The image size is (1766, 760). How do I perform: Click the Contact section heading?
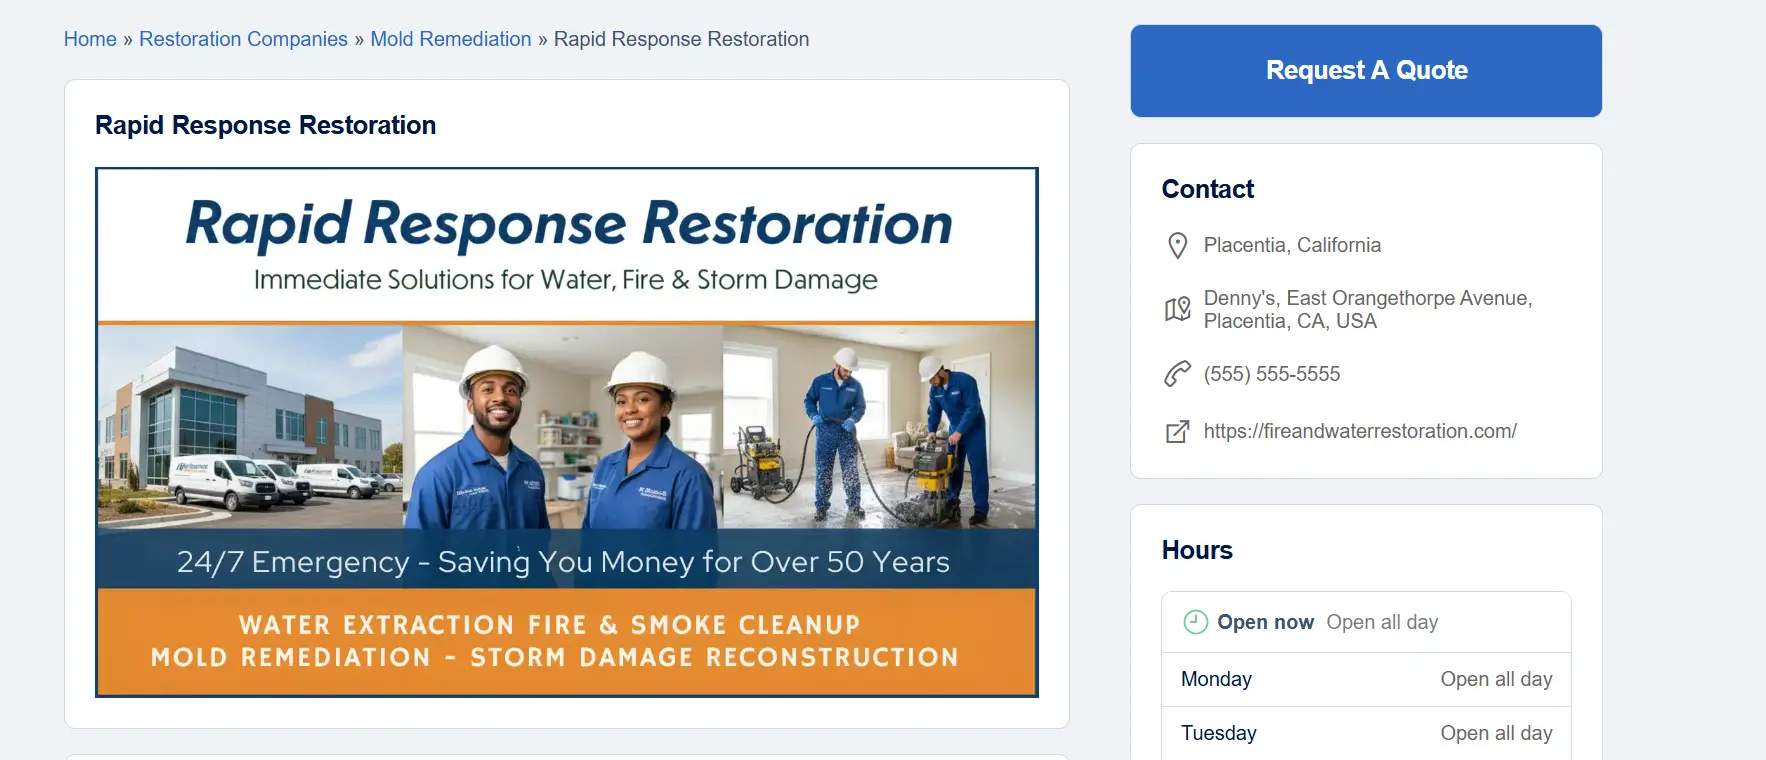tap(1207, 189)
